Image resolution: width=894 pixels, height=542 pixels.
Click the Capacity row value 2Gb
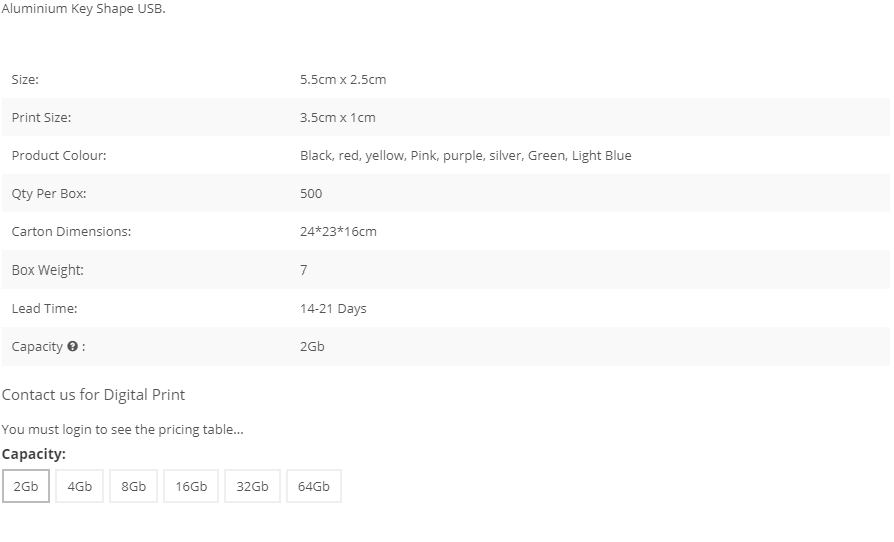(312, 347)
